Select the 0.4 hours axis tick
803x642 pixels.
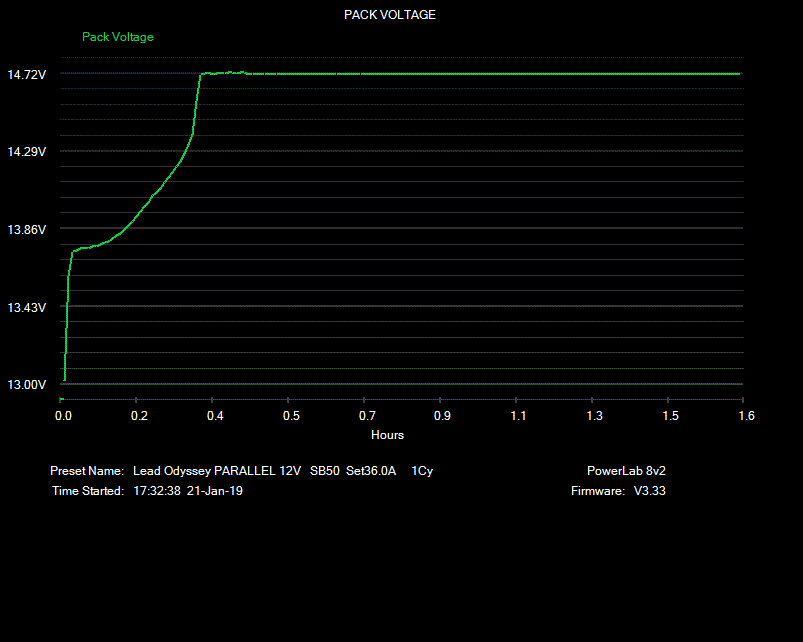click(215, 416)
